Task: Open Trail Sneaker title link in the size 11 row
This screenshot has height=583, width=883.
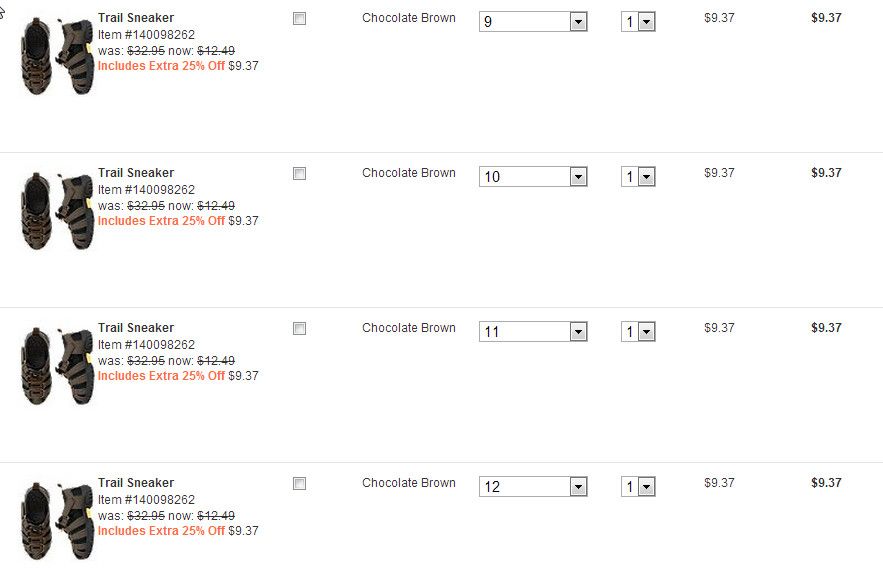Action: point(136,328)
